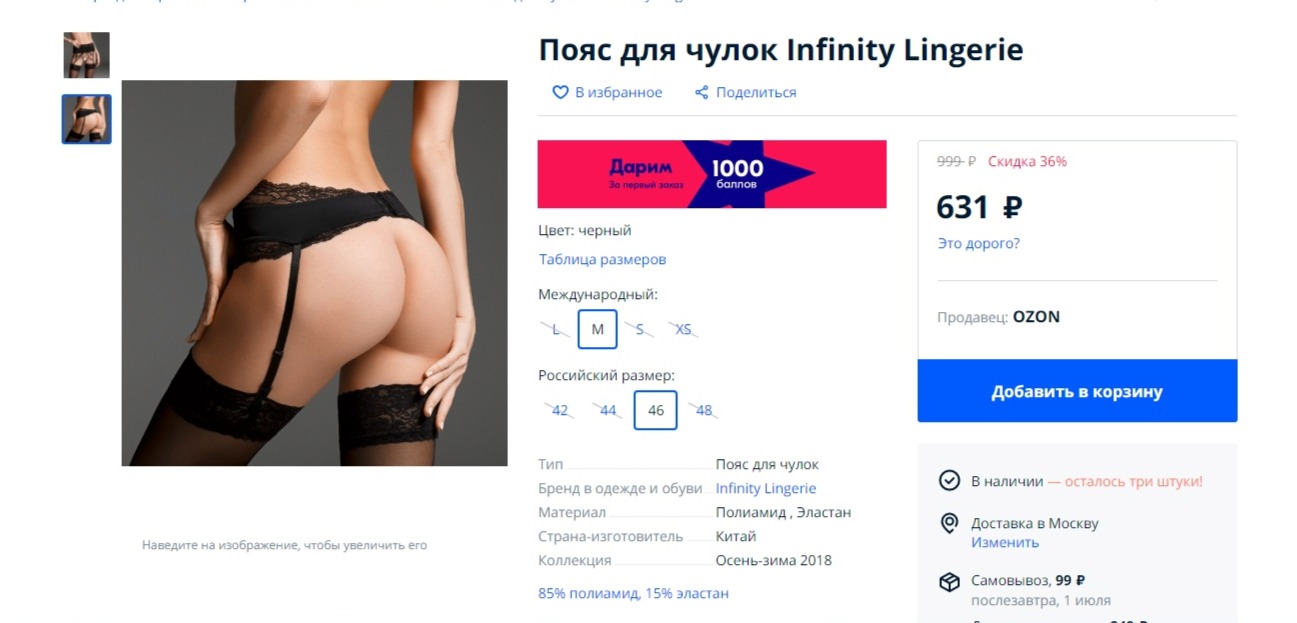Screen dimensions: 1297x623
Task: Click the Moscow delivery location pin icon
Action: point(949,523)
